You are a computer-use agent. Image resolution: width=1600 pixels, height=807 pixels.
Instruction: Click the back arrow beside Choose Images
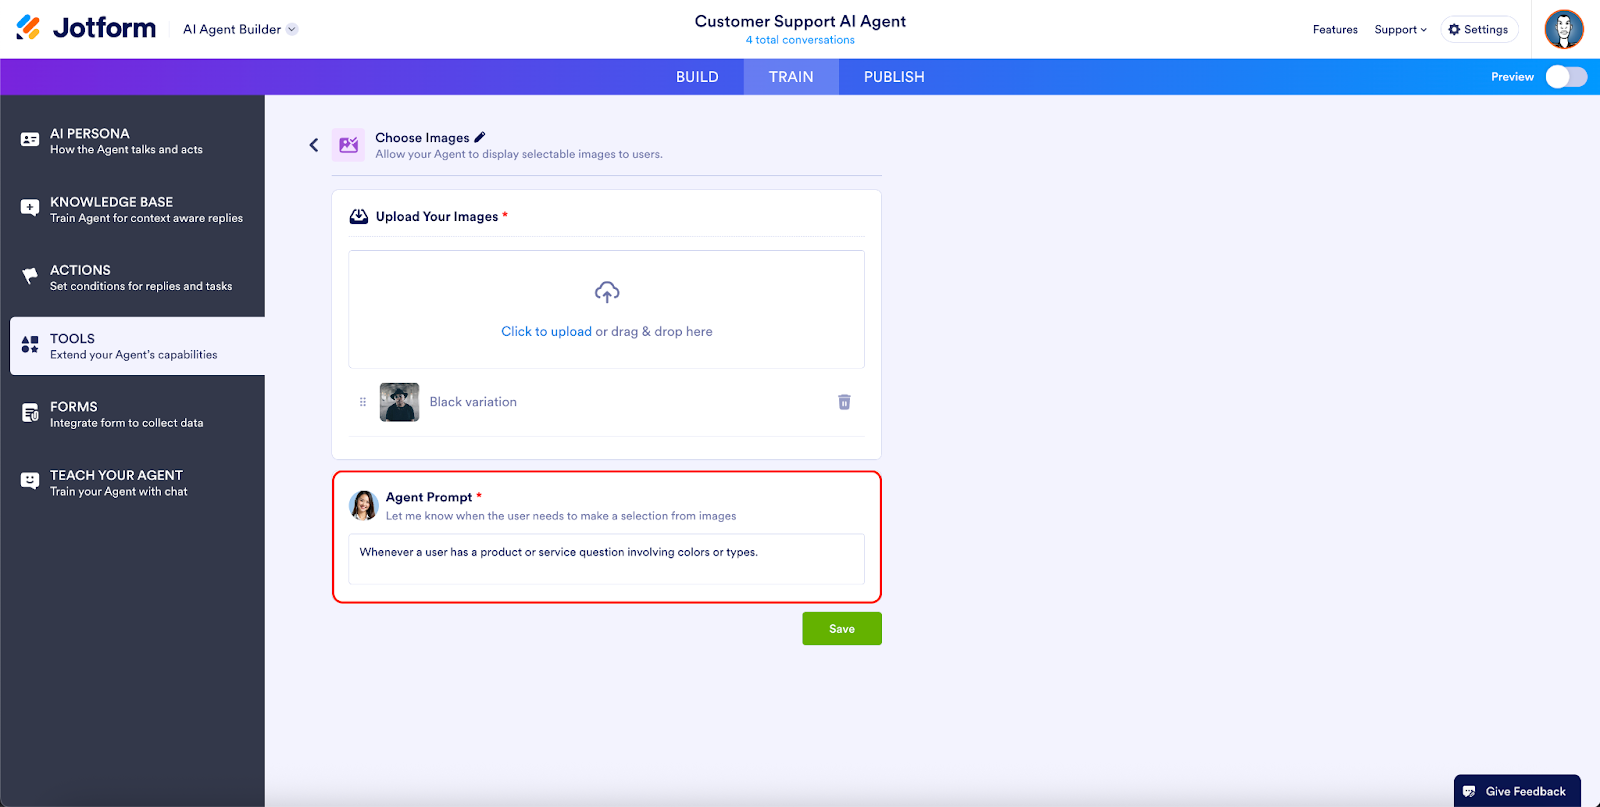314,145
